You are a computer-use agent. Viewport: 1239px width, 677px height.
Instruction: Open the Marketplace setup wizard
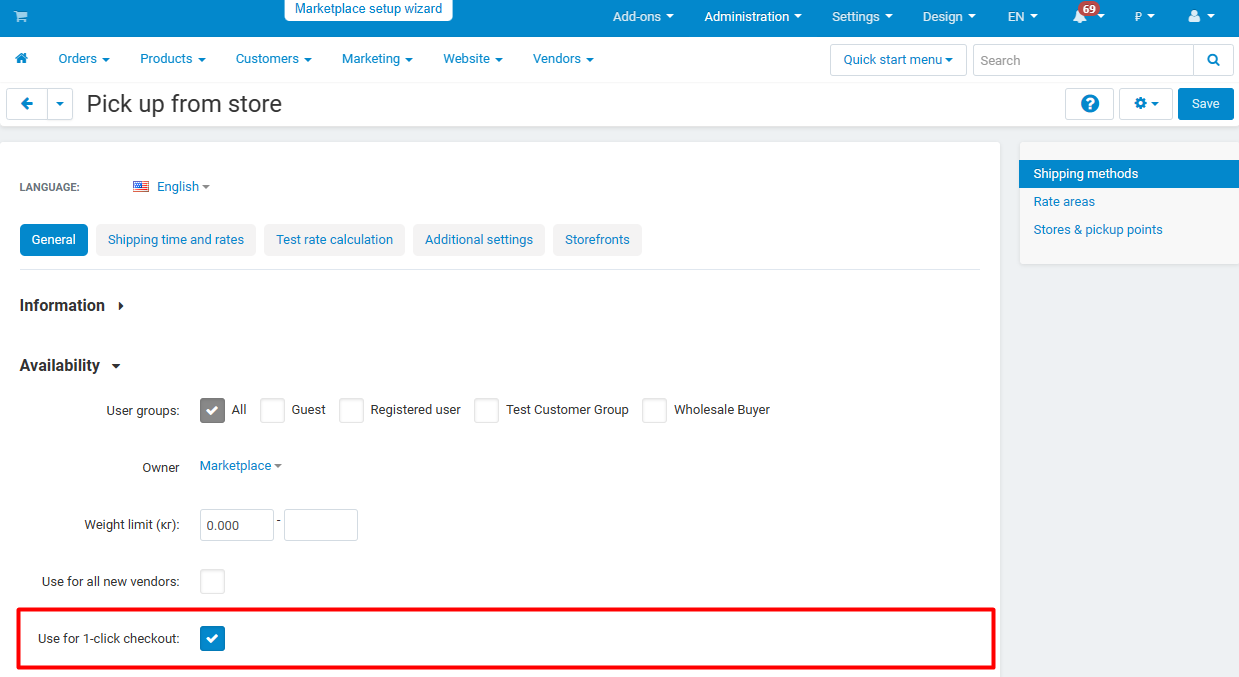click(x=368, y=10)
